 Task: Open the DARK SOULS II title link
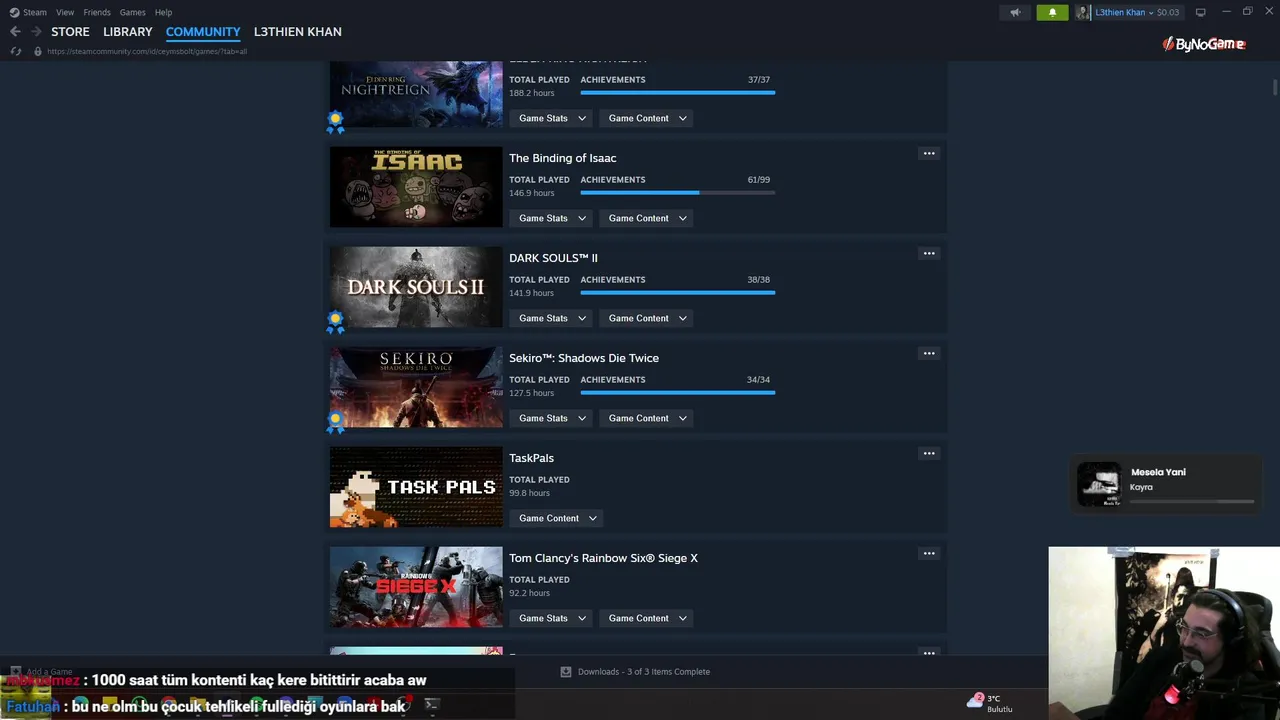tap(553, 258)
